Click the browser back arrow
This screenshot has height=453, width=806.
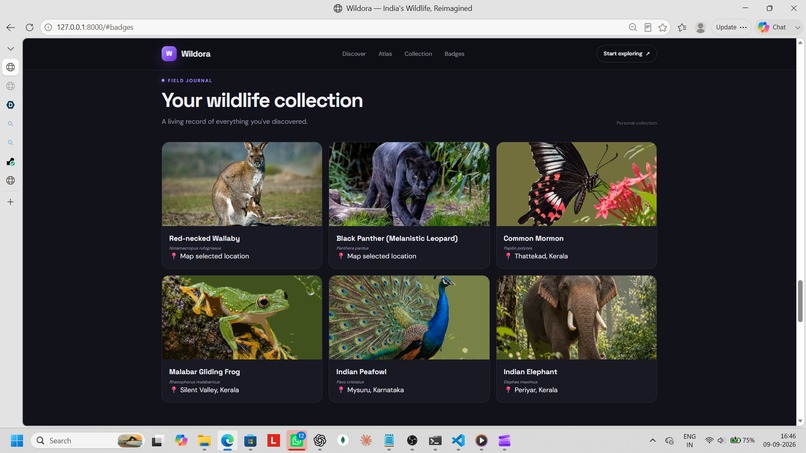(x=10, y=27)
